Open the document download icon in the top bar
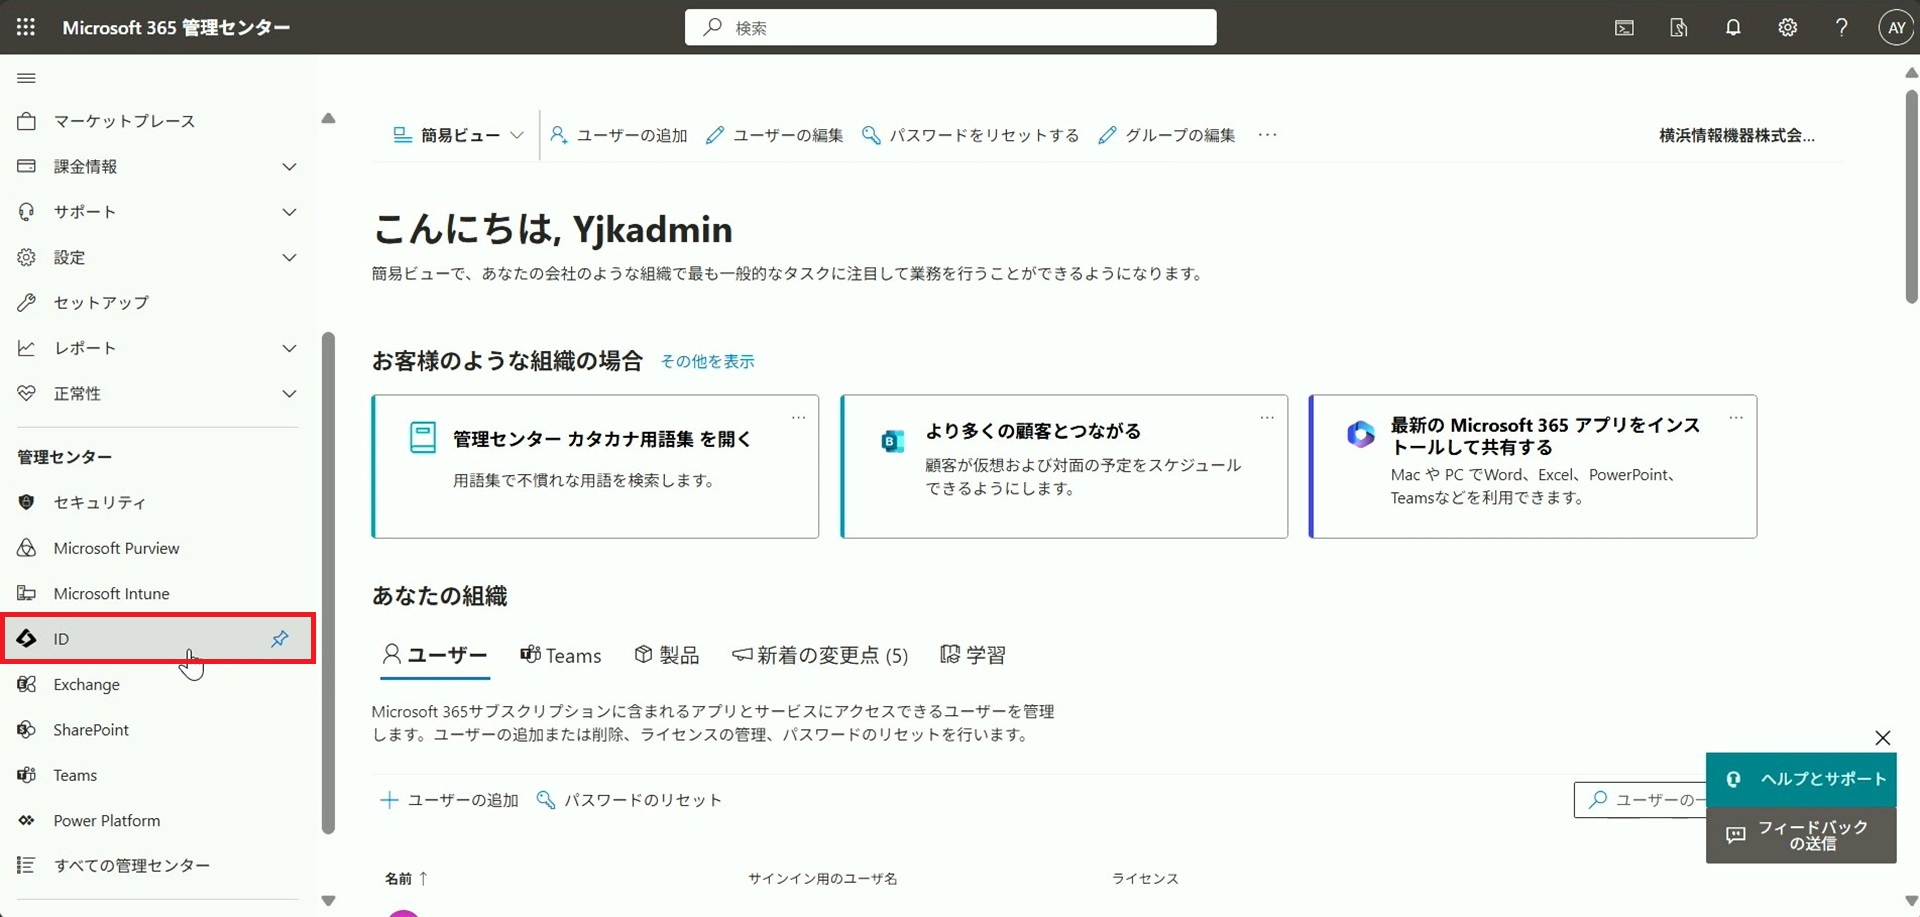 (1679, 28)
